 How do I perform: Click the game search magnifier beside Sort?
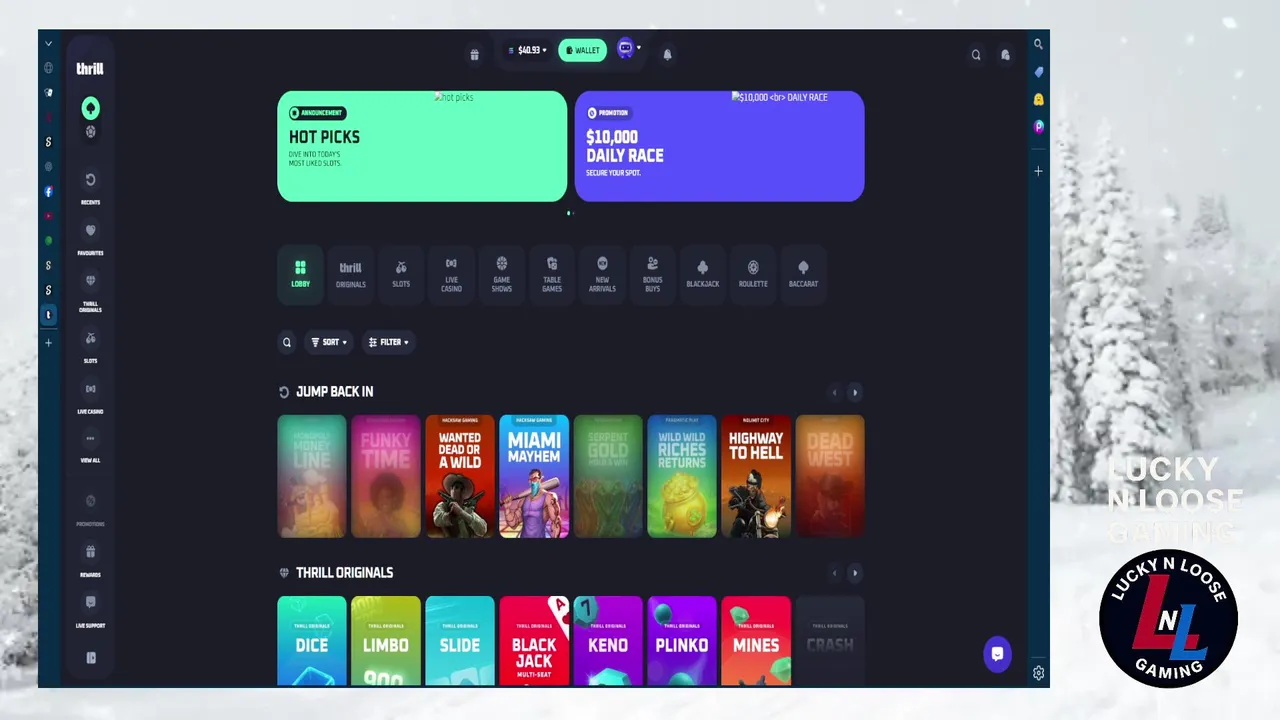[x=287, y=342]
